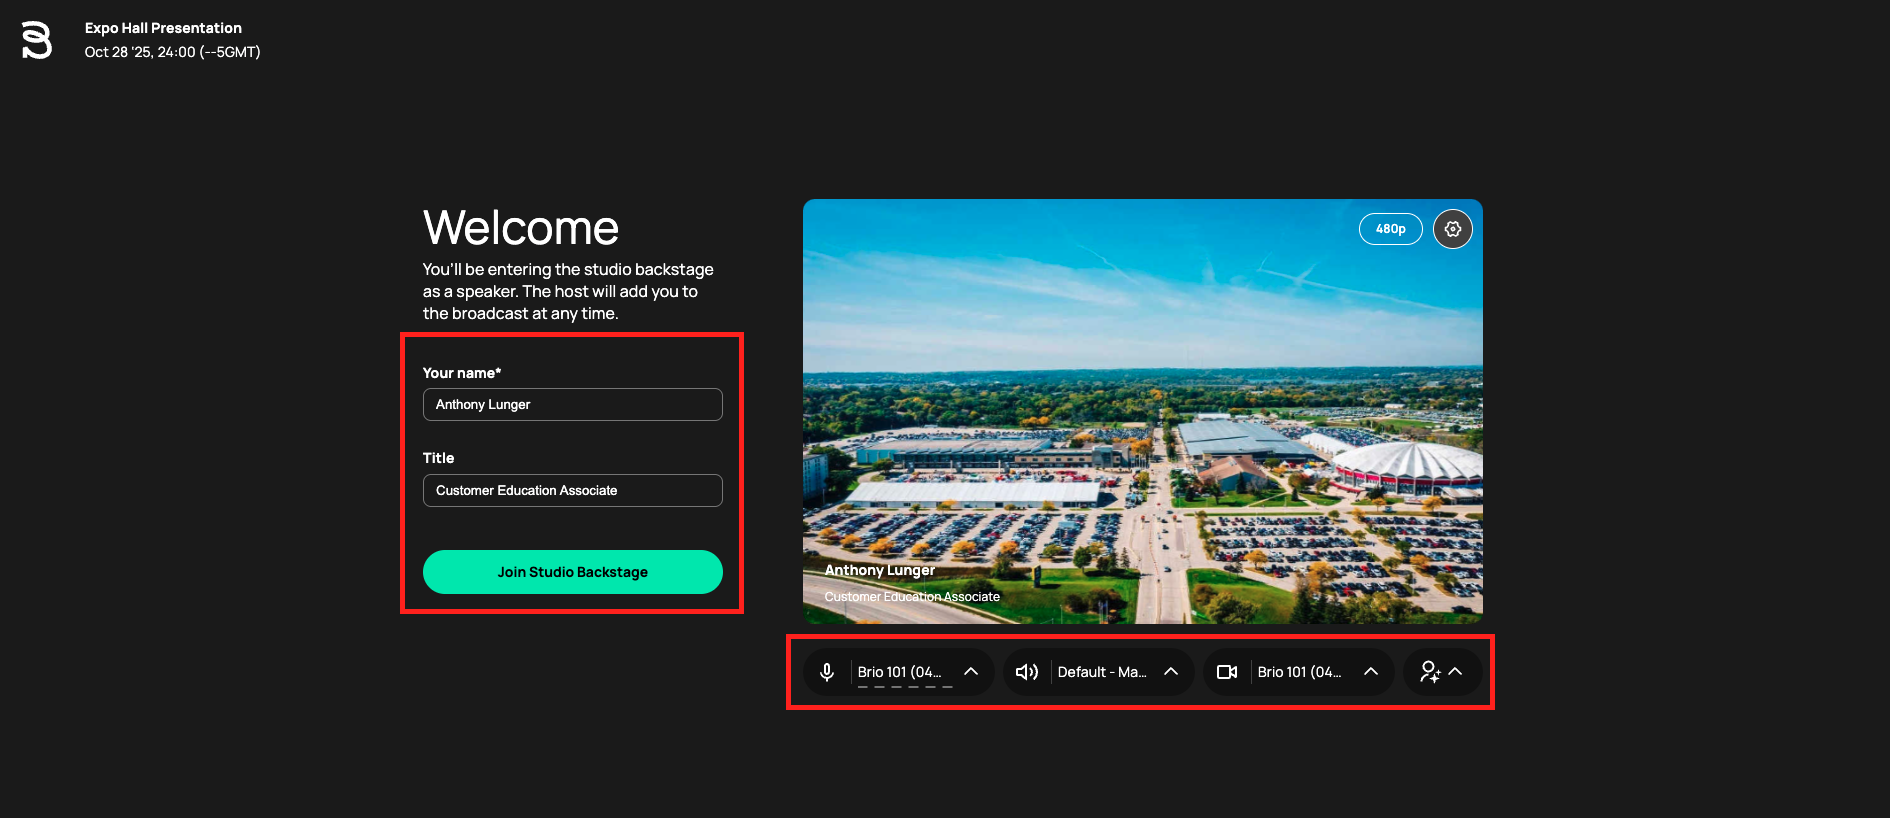Image resolution: width=1890 pixels, height=818 pixels.
Task: Expand microphone device list chevron
Action: point(971,671)
